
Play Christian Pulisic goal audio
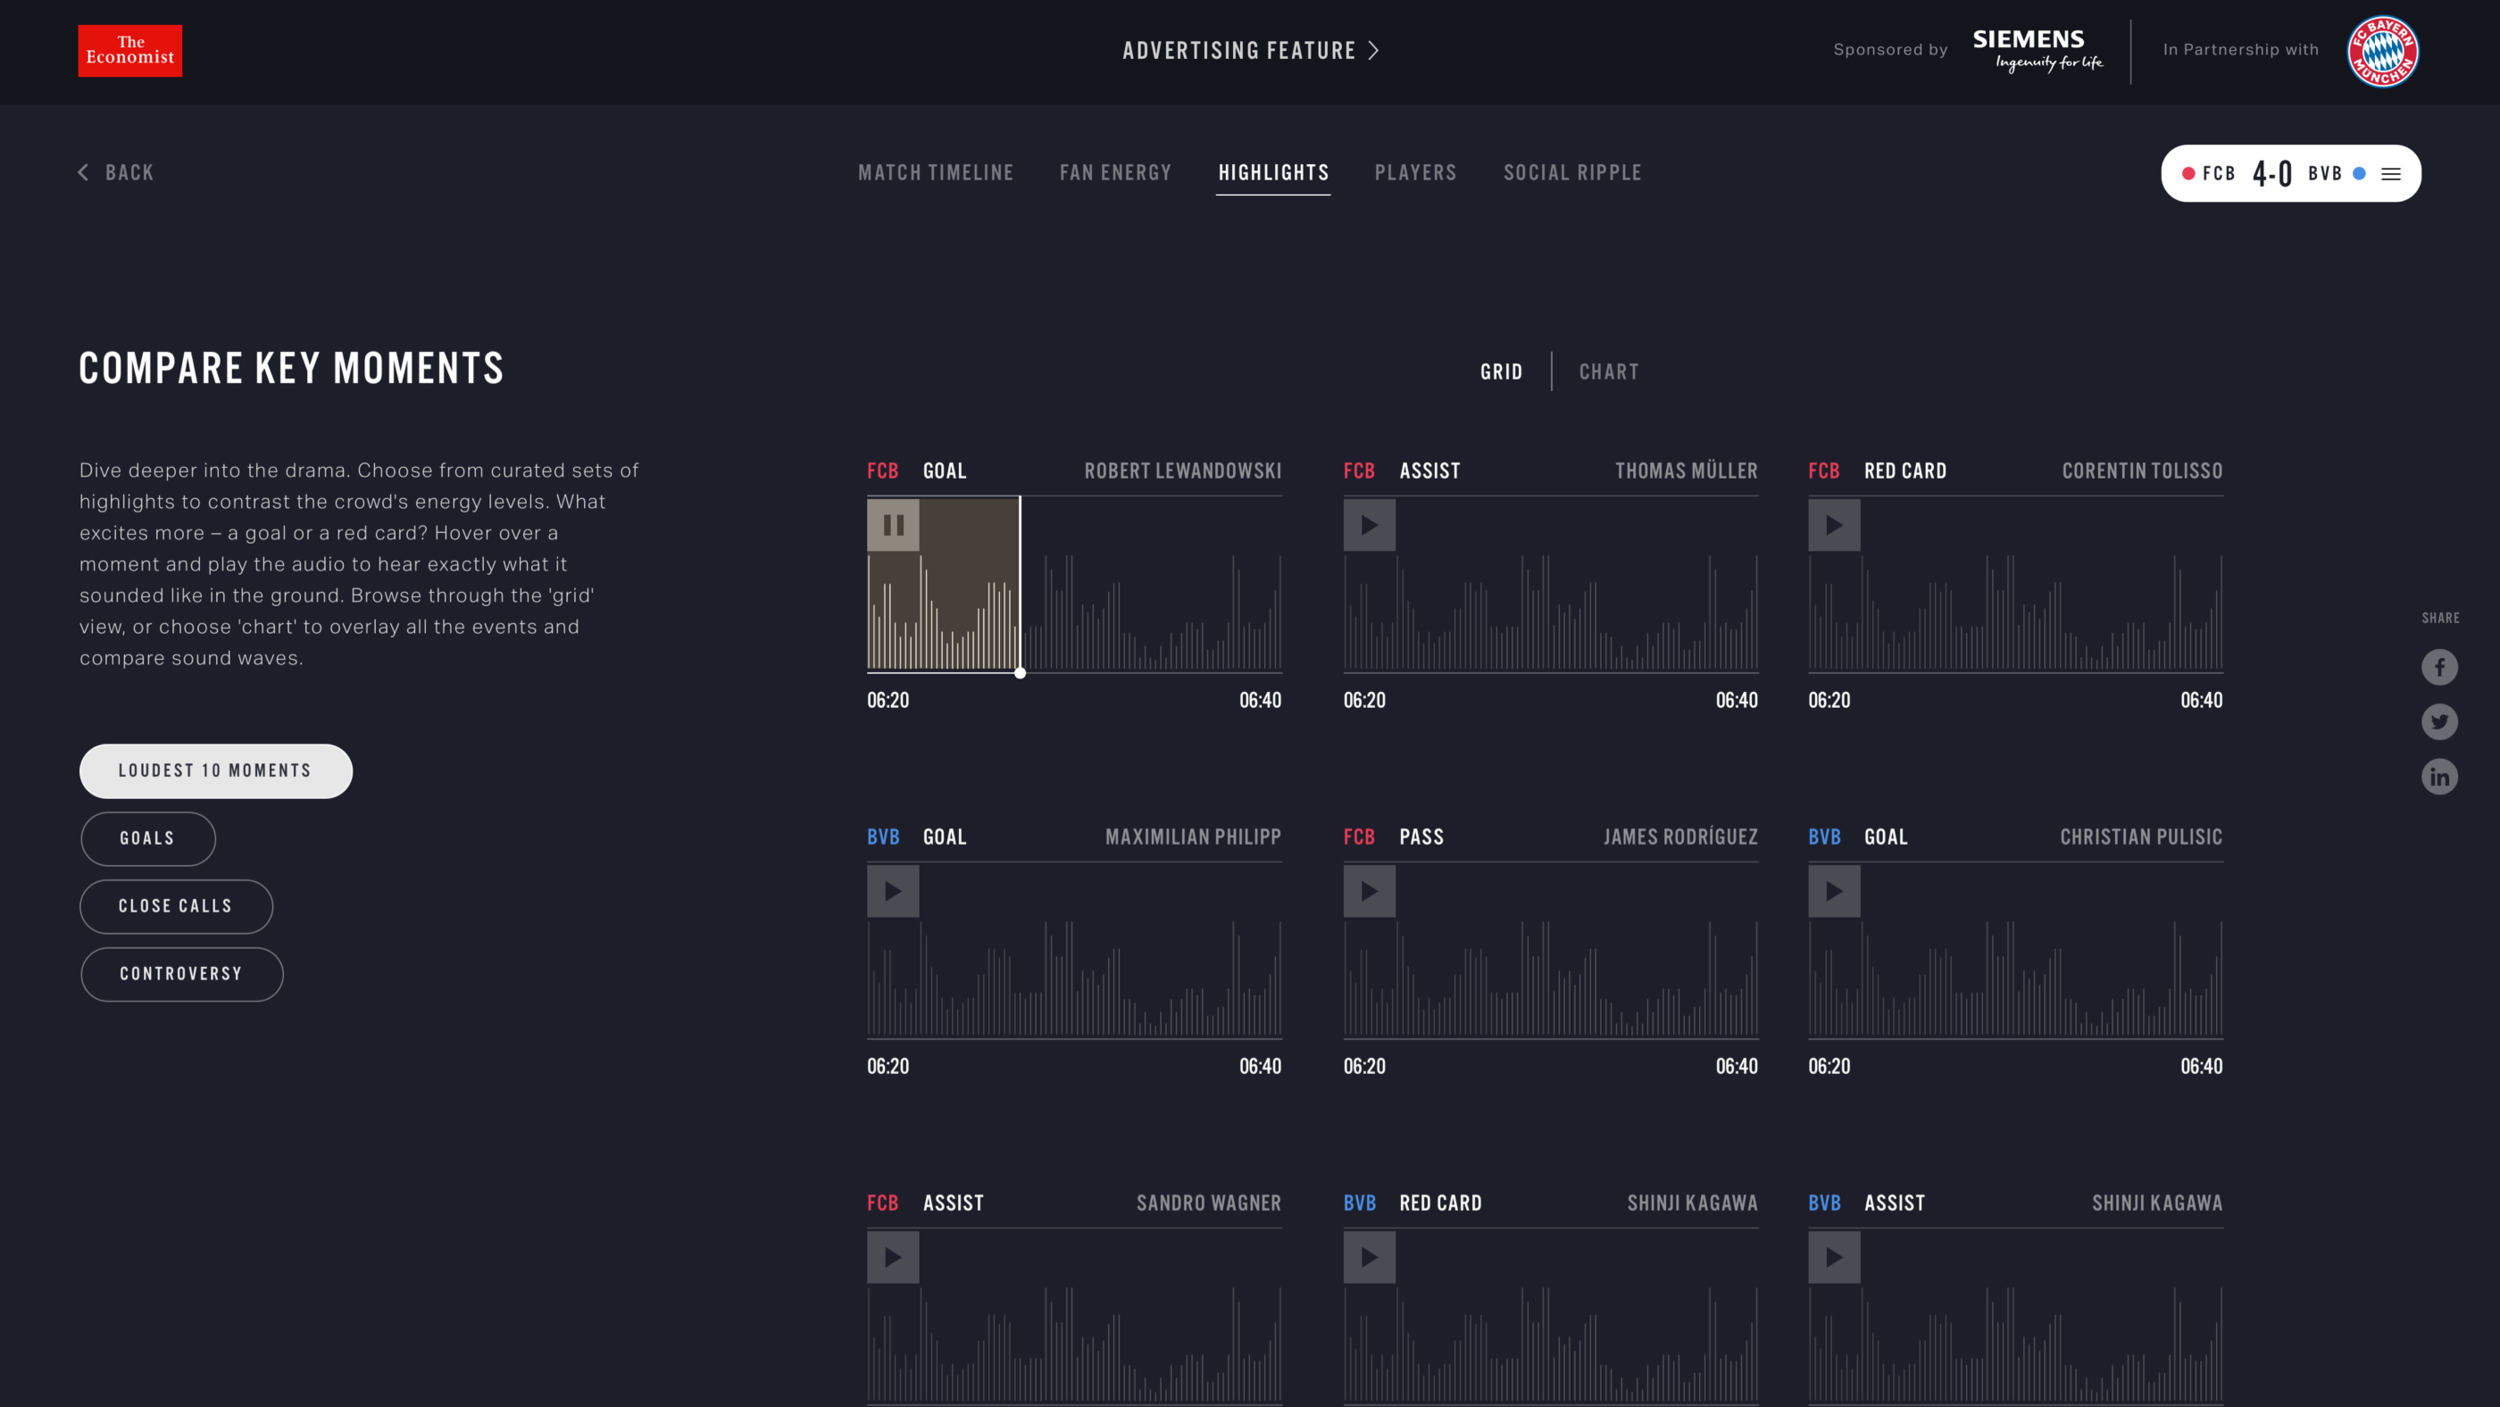tap(1833, 891)
